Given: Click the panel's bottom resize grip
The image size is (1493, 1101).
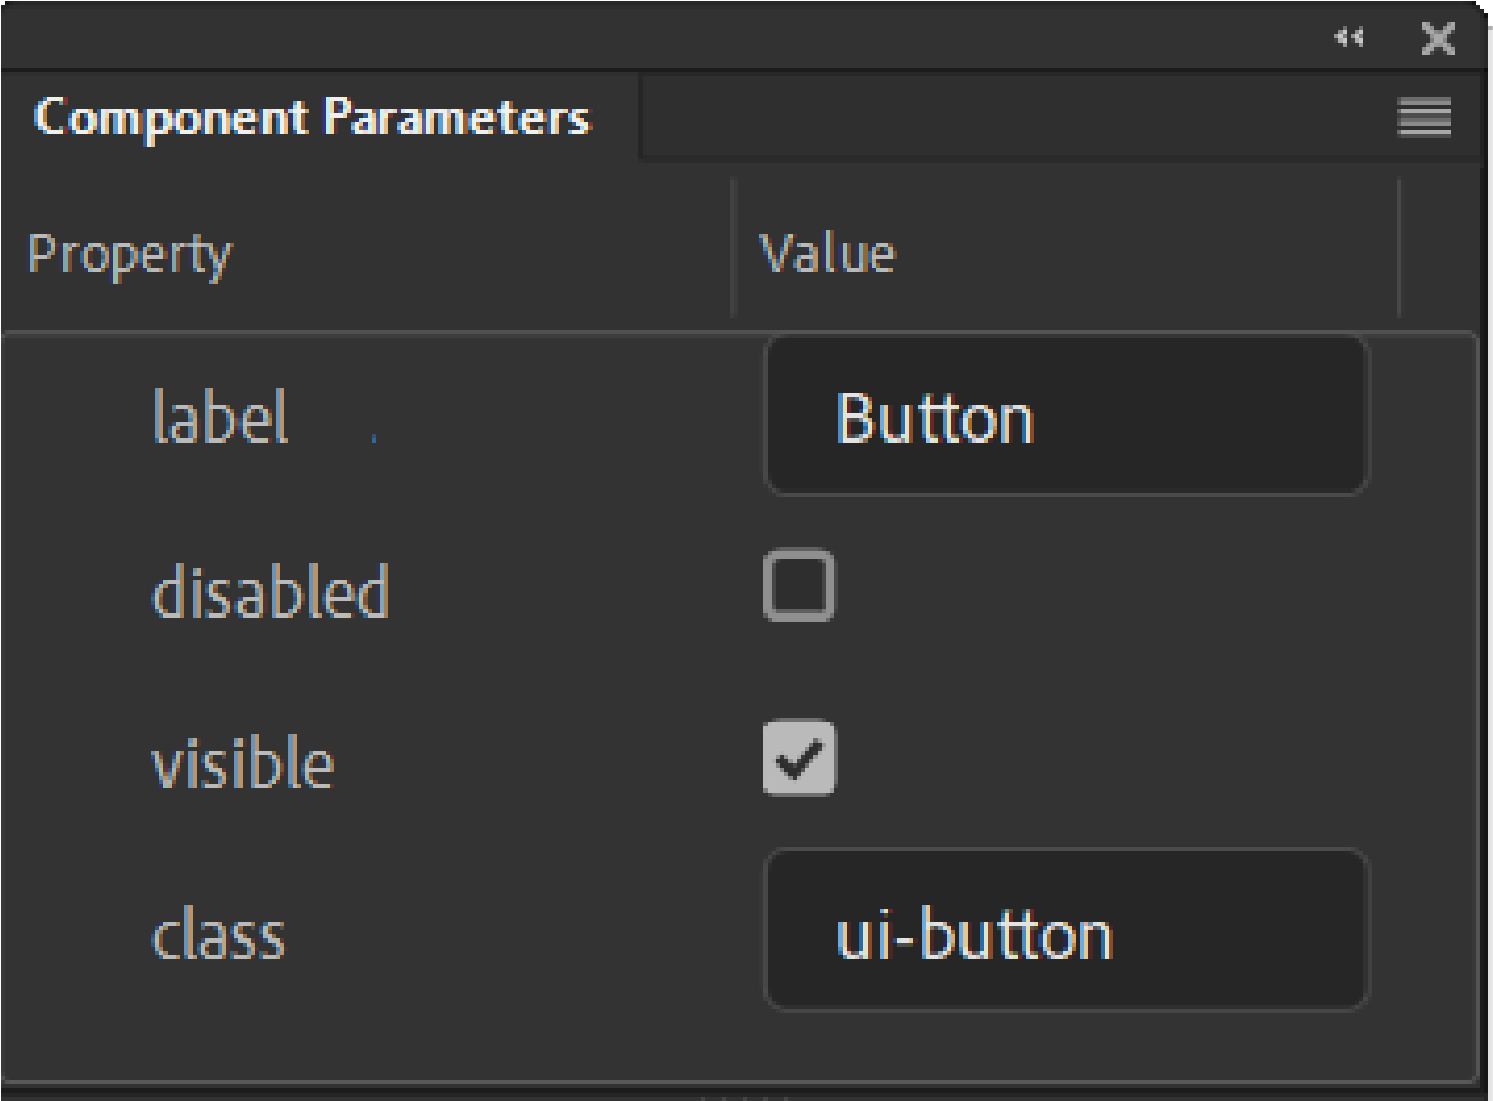Looking at the screenshot, I should click(x=745, y=1095).
